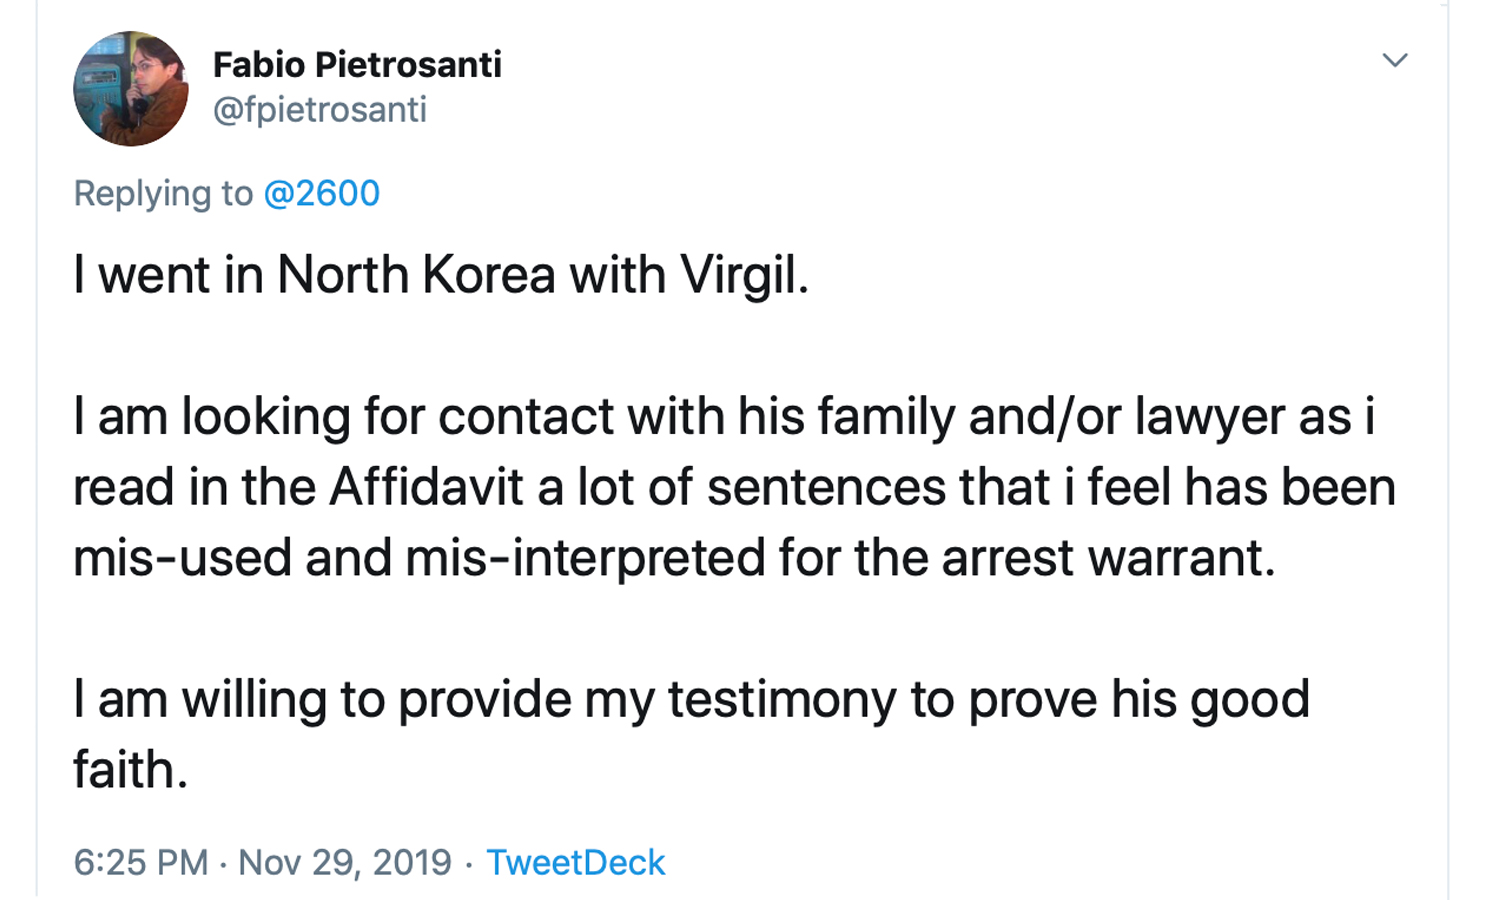Image resolution: width=1500 pixels, height=900 pixels.
Task: Click the 6:25 PM timestamp
Action: (x=141, y=862)
